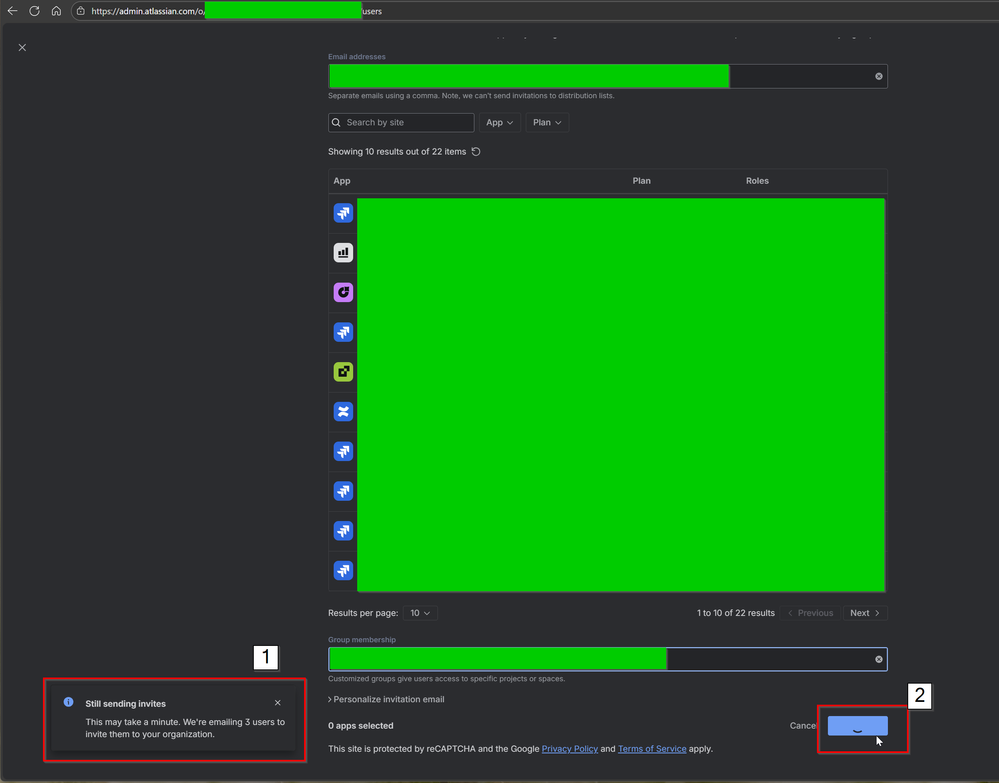This screenshot has width=999, height=783.
Task: Sort by the App column header
Action: tap(342, 181)
